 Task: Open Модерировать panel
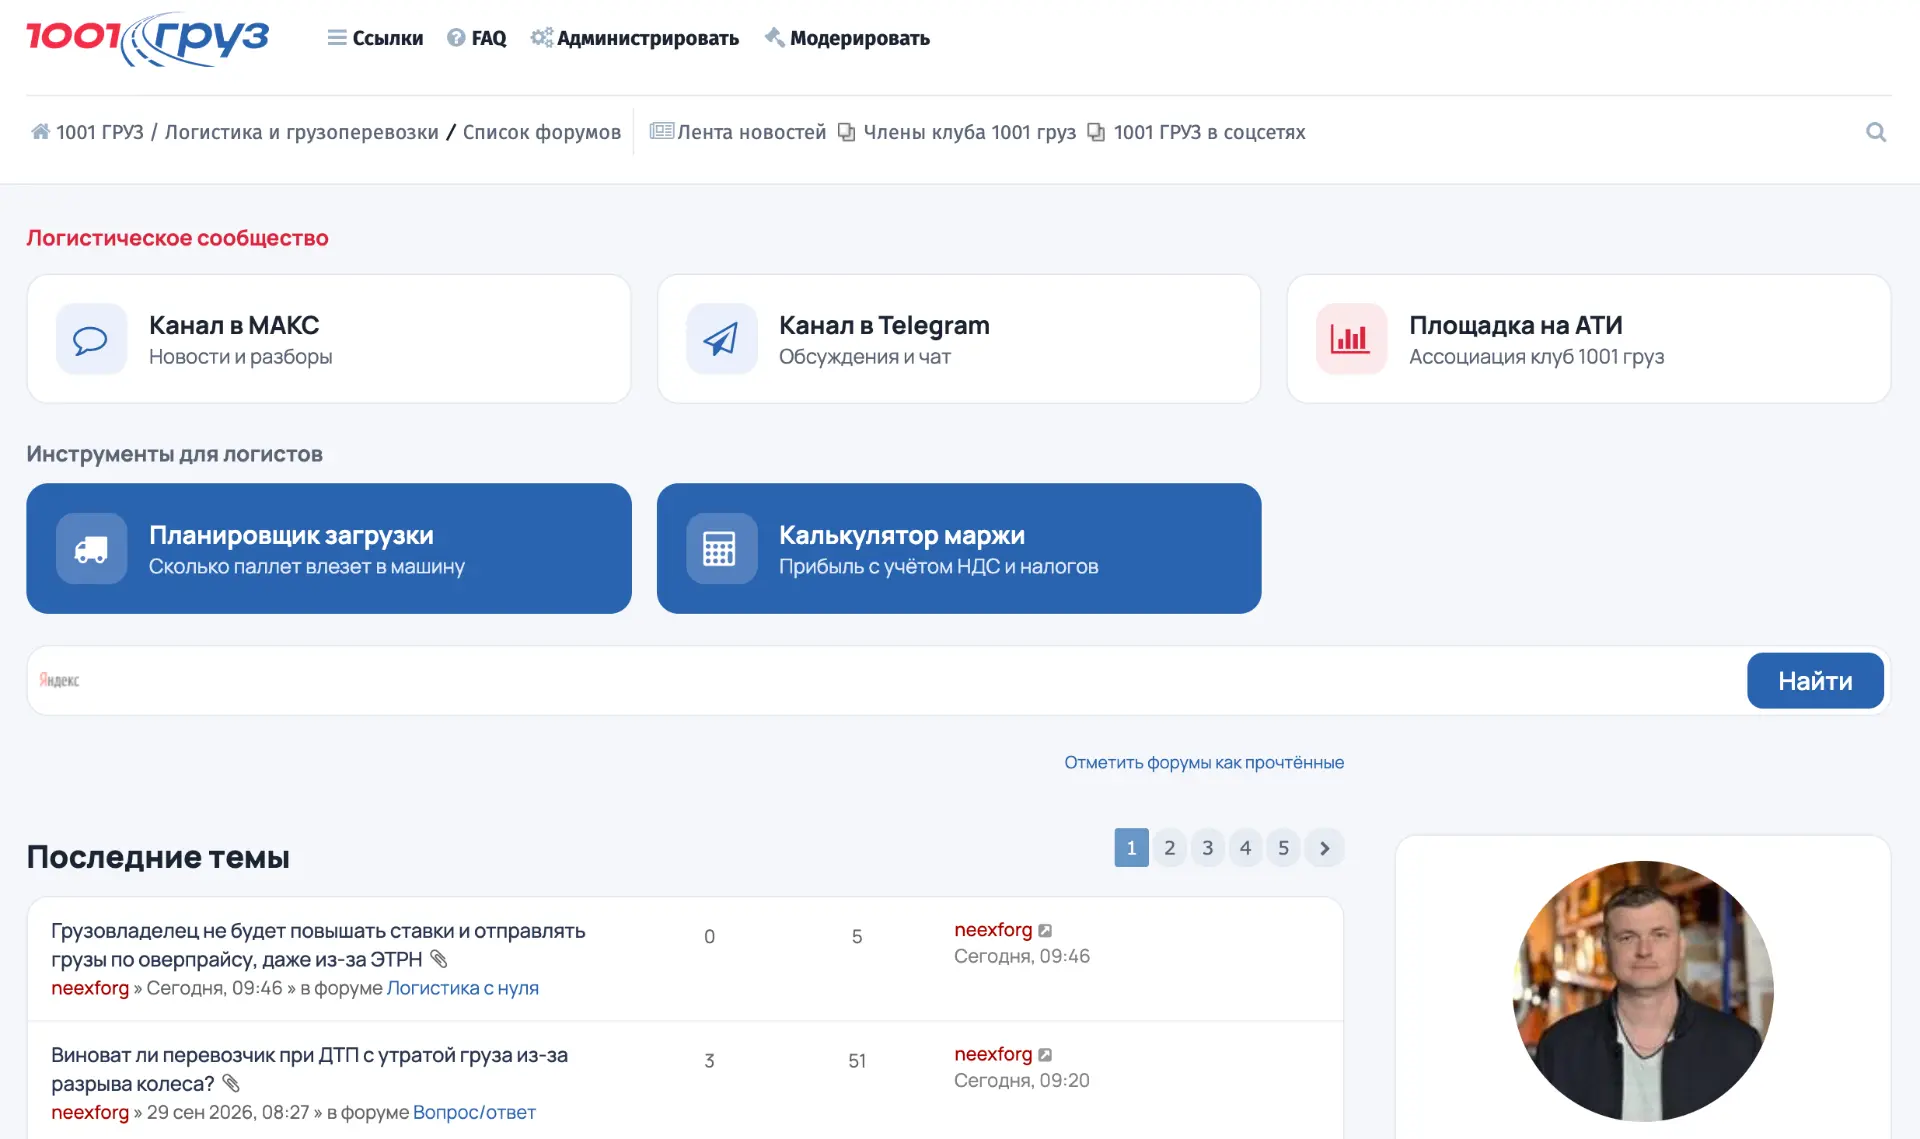[847, 38]
